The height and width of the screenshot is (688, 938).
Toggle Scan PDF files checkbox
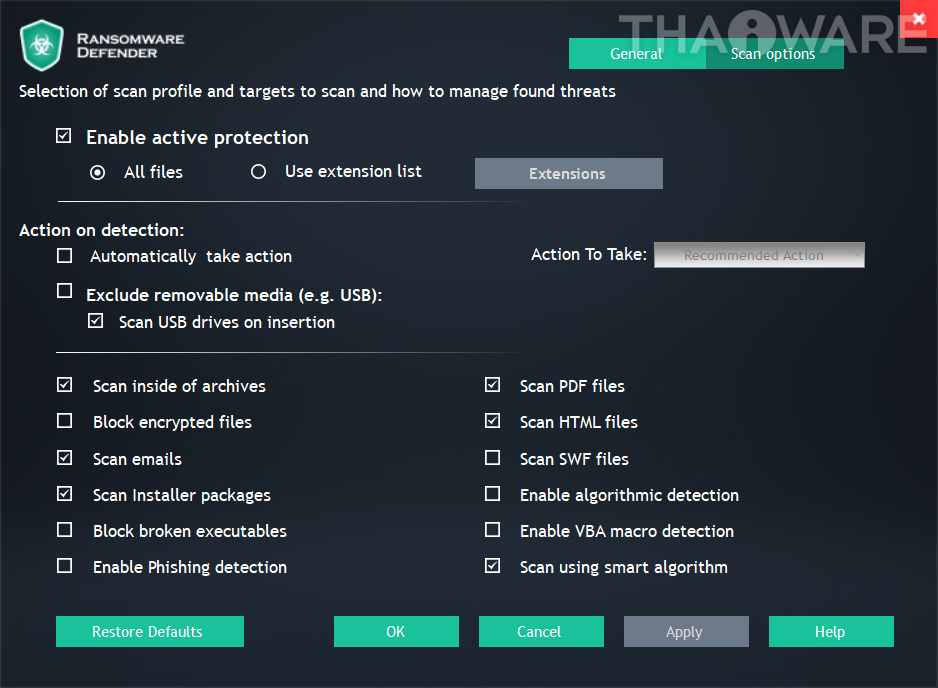pyautogui.click(x=492, y=385)
